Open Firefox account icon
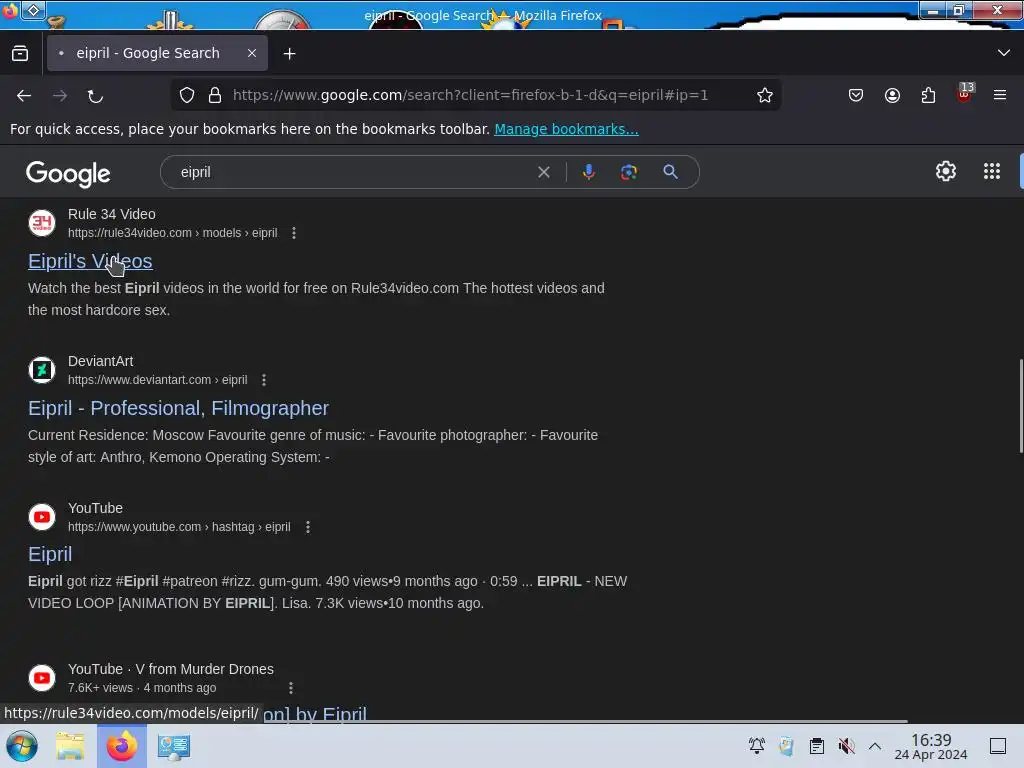Screen dimensions: 1024x768 click(x=892, y=95)
